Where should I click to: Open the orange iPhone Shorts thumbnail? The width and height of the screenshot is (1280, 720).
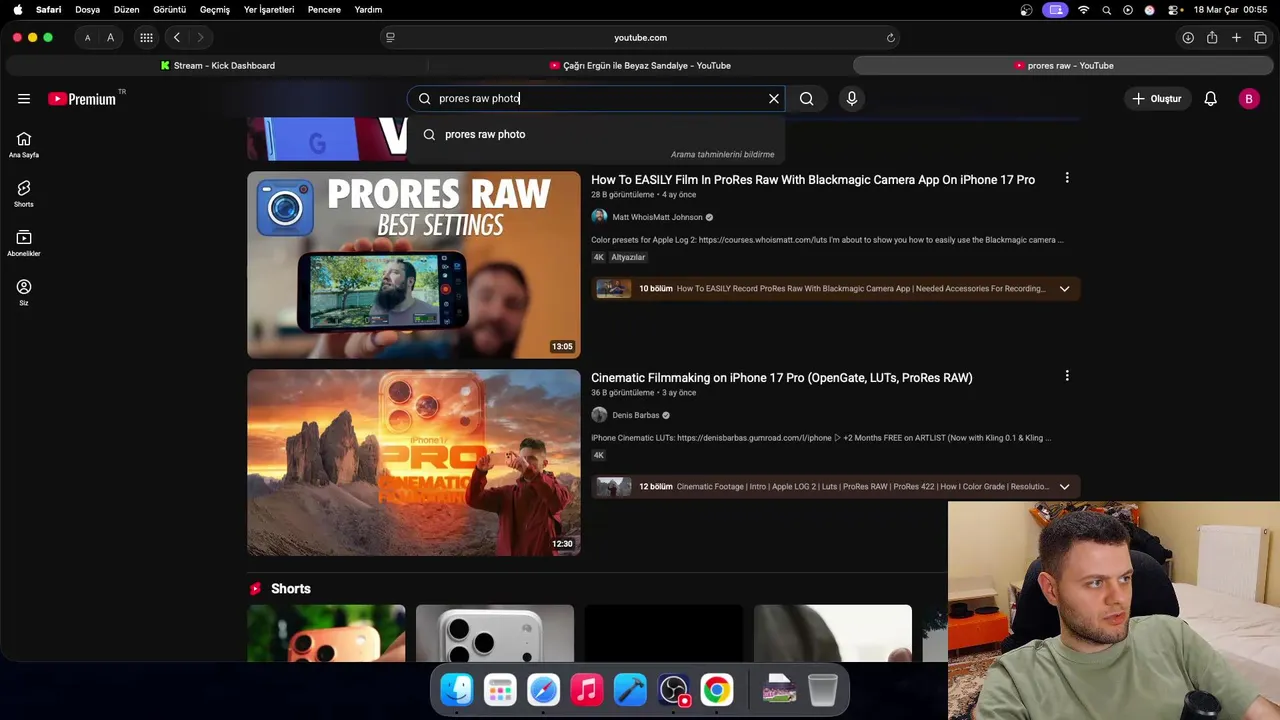[326, 633]
